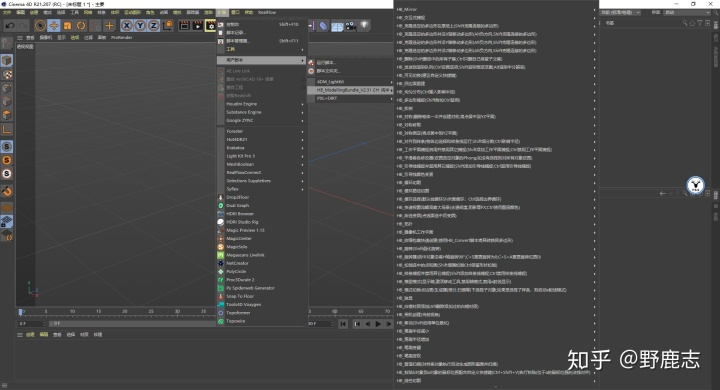Toggle the orange S Enable Snap icon
This screenshot has height=390, width=720.
click(x=7, y=160)
